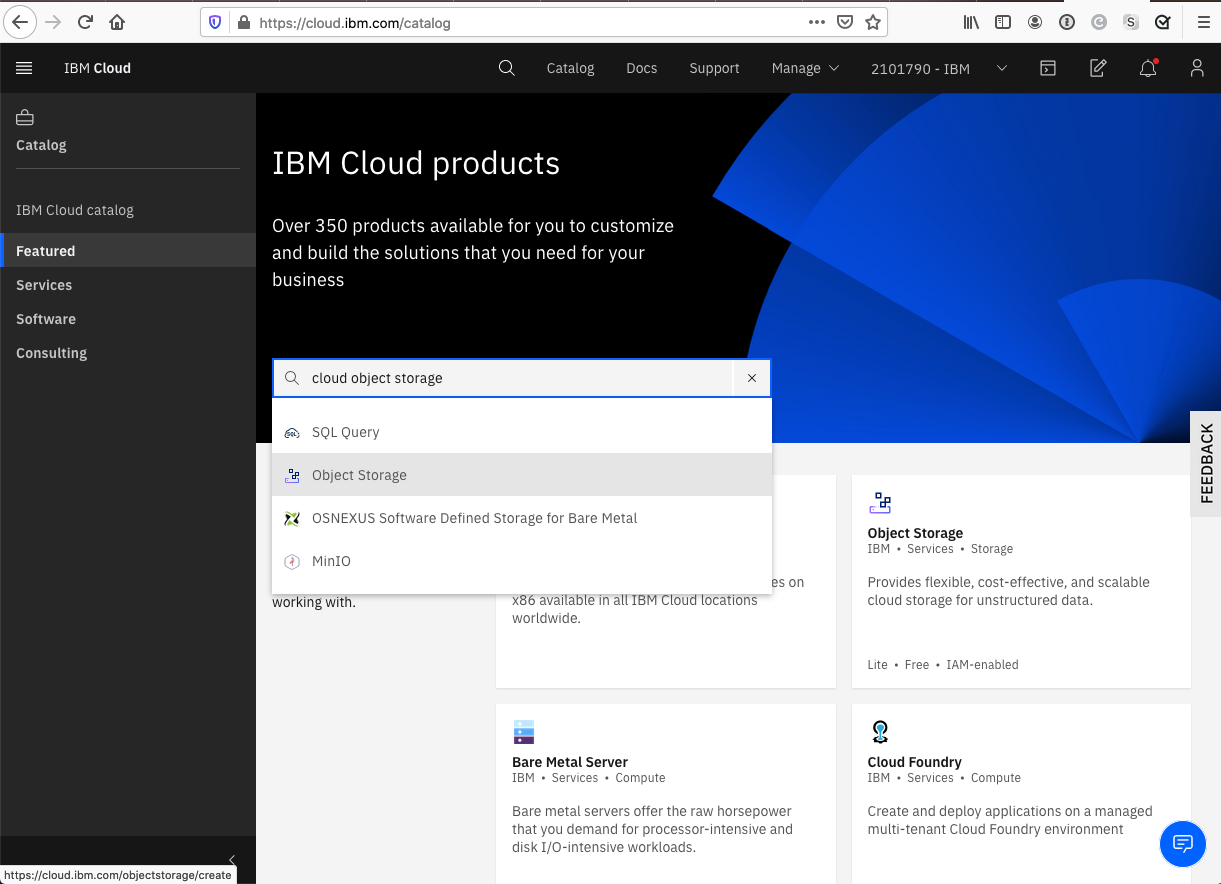This screenshot has width=1221, height=884.
Task: Open Firefox hamburger menu
Action: [1204, 22]
